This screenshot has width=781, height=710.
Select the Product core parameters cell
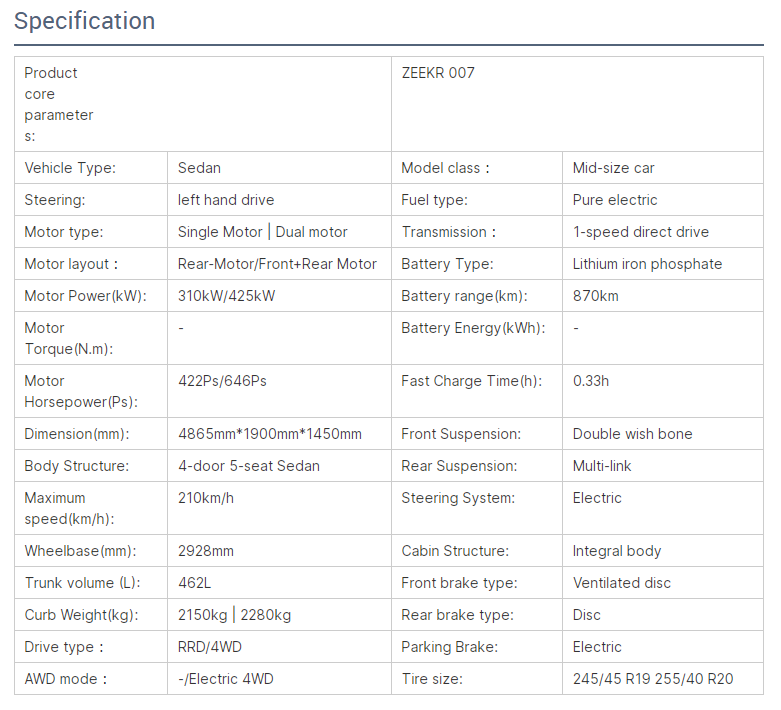(x=59, y=104)
